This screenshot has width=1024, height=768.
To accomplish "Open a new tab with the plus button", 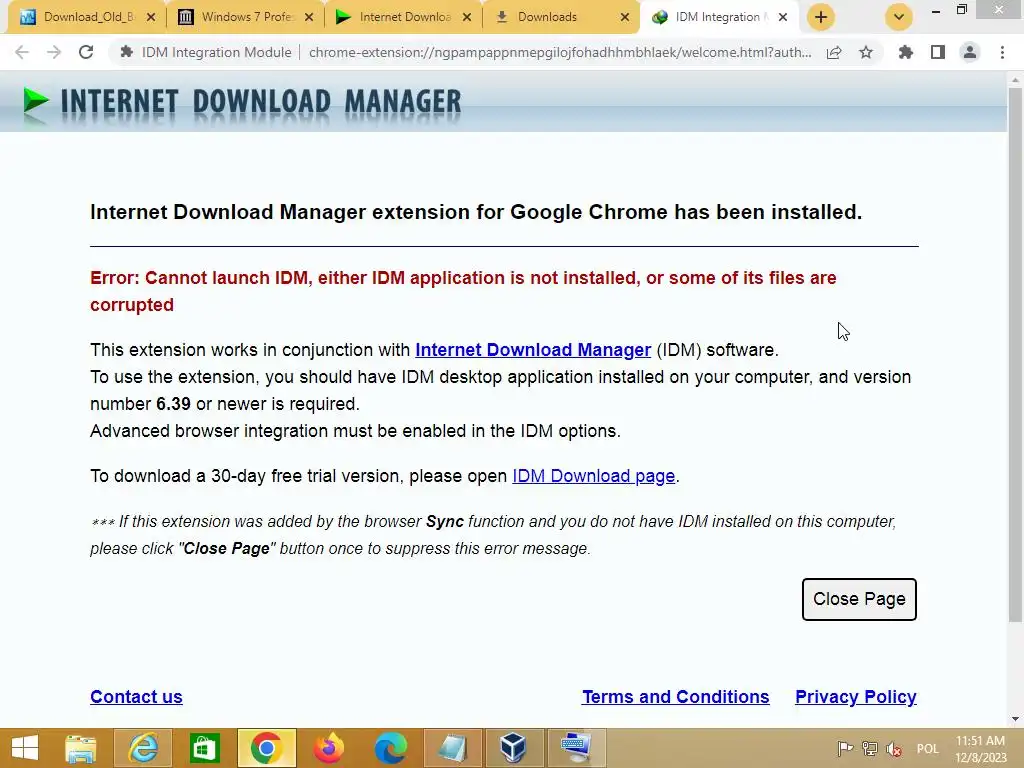I will pyautogui.click(x=821, y=17).
